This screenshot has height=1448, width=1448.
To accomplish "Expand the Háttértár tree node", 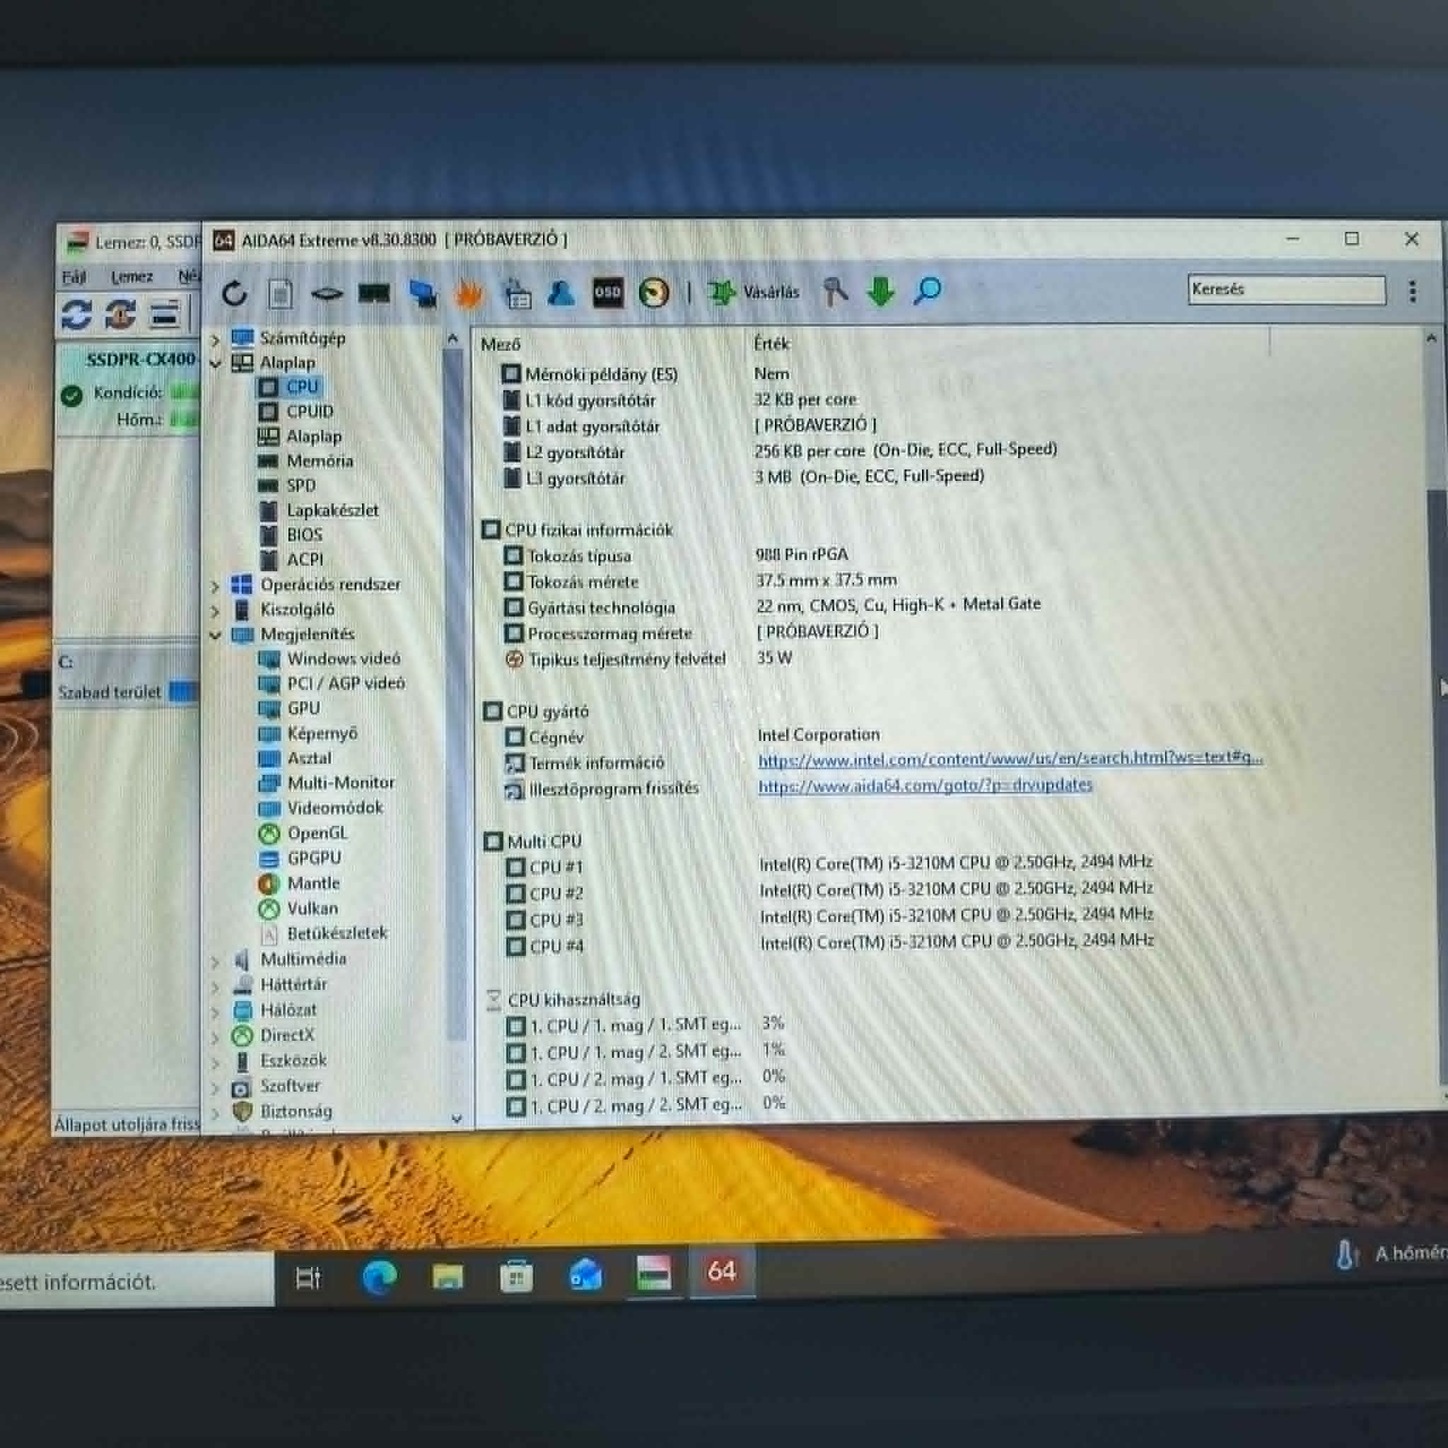I will click(215, 986).
